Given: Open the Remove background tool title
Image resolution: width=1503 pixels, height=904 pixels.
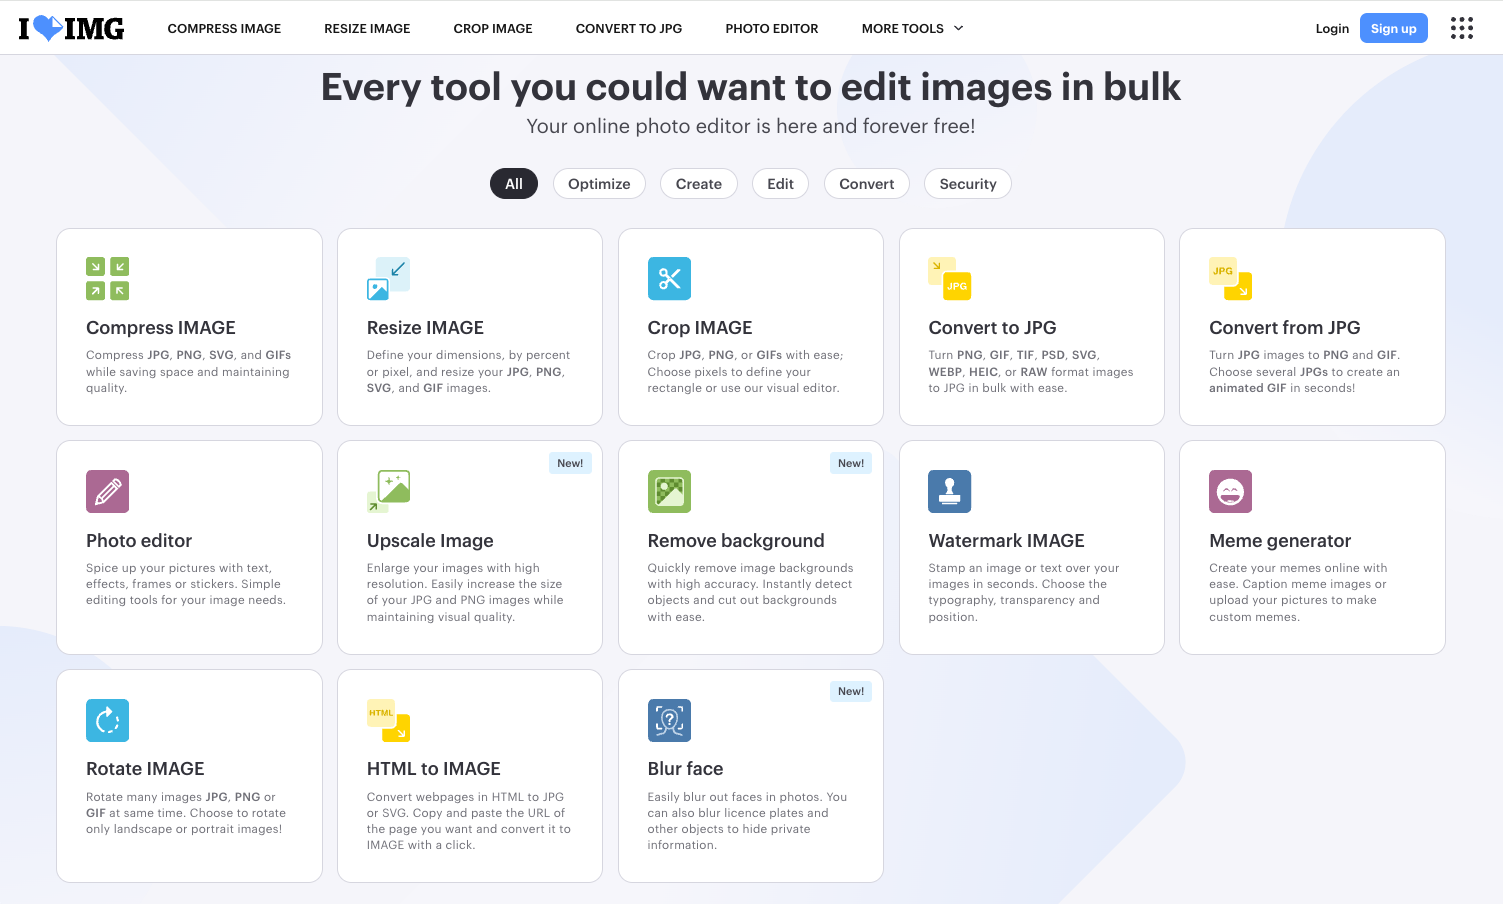Looking at the screenshot, I should 736,541.
